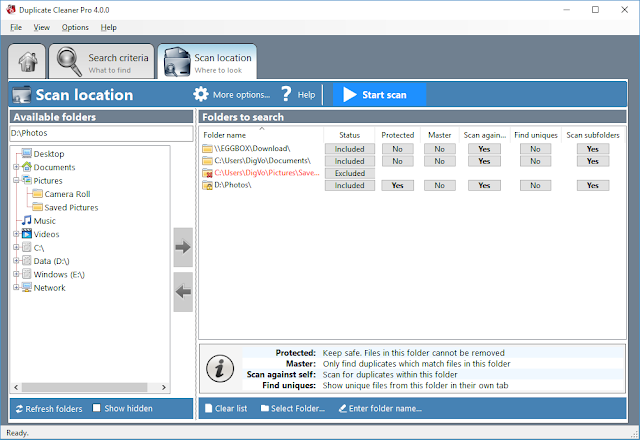Select the Saved Pictures folder icon
The height and width of the screenshot is (440, 640).
(38, 207)
